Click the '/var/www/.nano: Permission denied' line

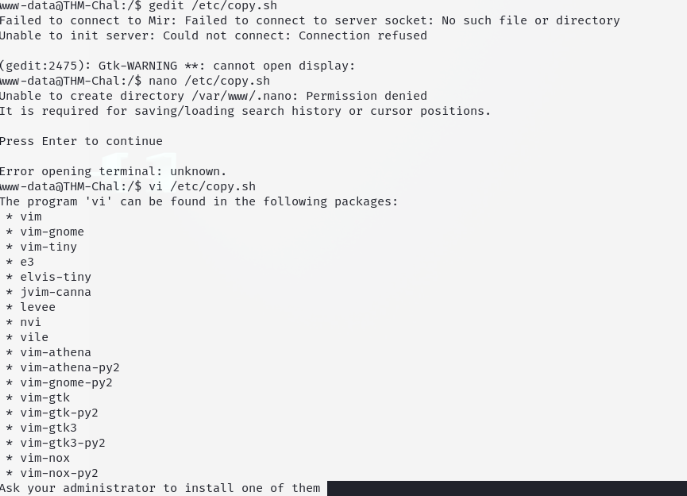213,96
